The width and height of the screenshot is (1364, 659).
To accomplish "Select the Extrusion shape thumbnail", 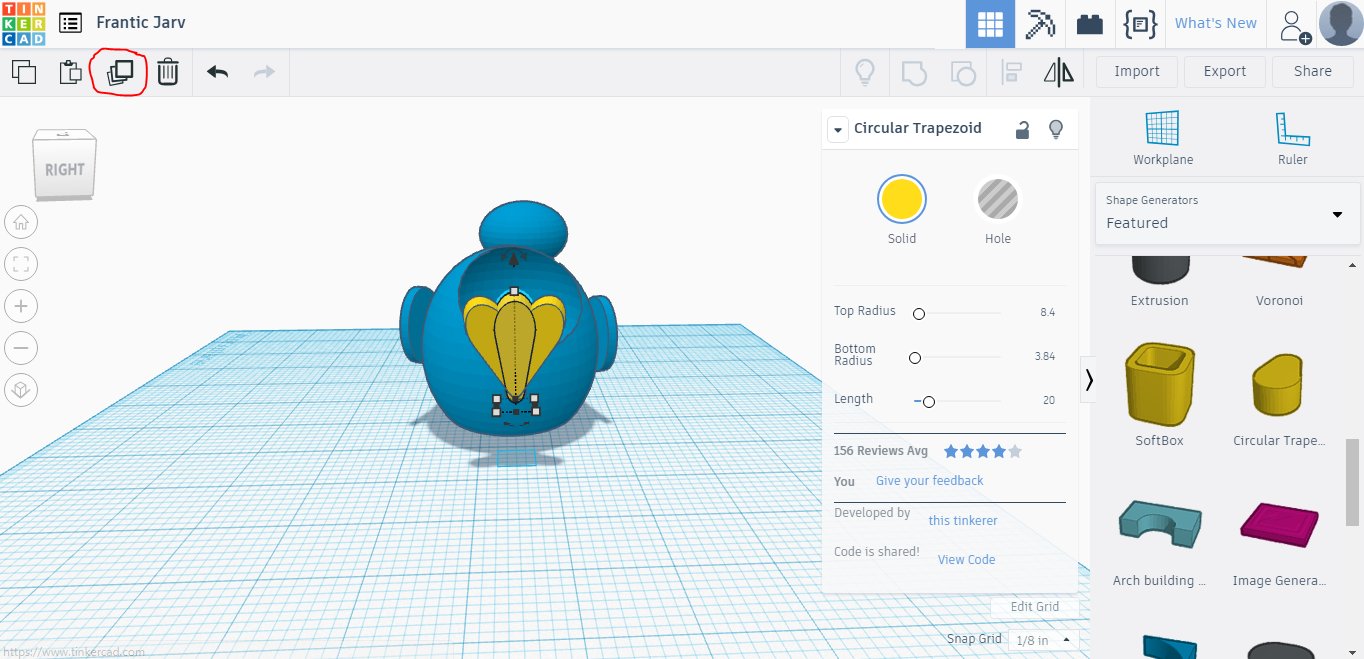I will [x=1160, y=270].
